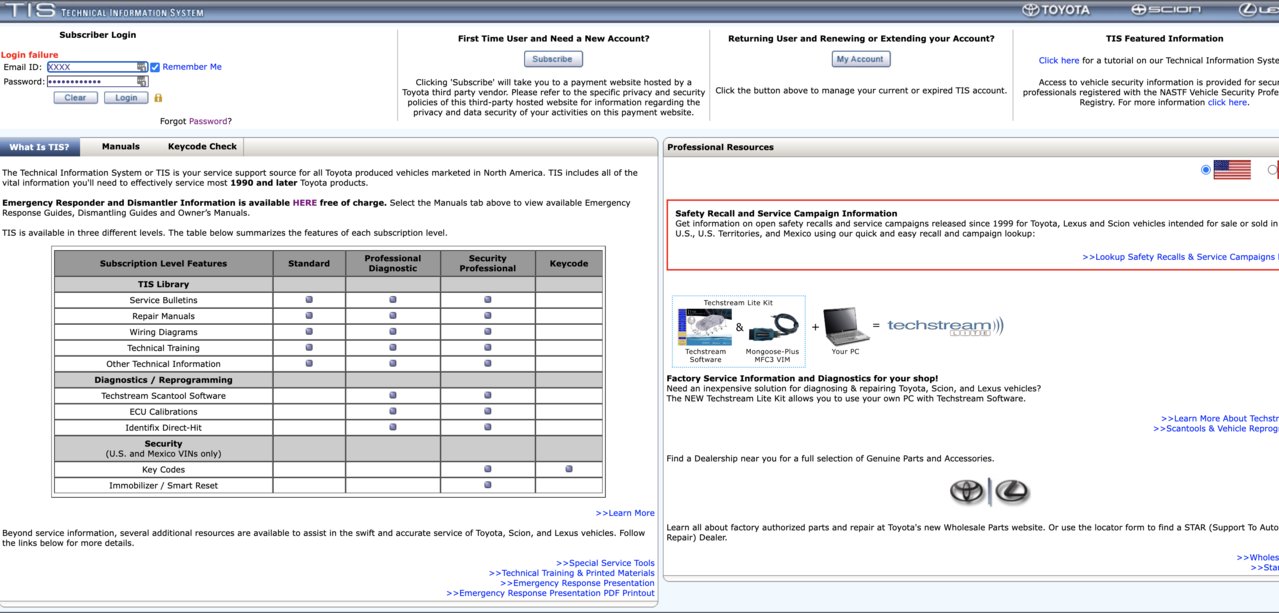This screenshot has width=1279, height=613.
Task: Click Security Professional dot in ECU Calibrations row
Action: [487, 412]
